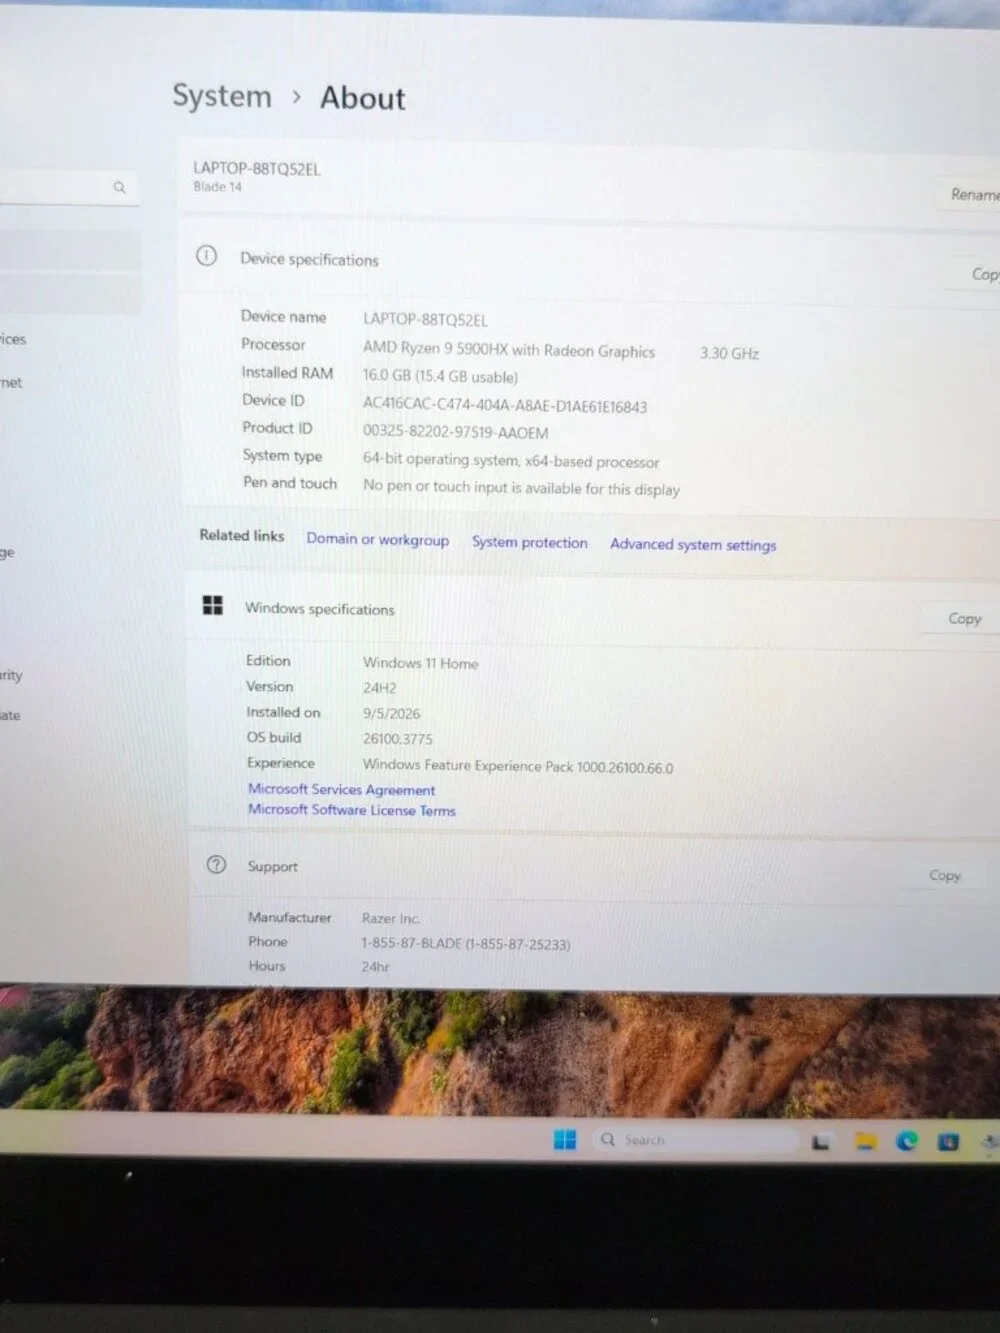
Task: Open the Windows Start menu
Action: tap(565, 1140)
